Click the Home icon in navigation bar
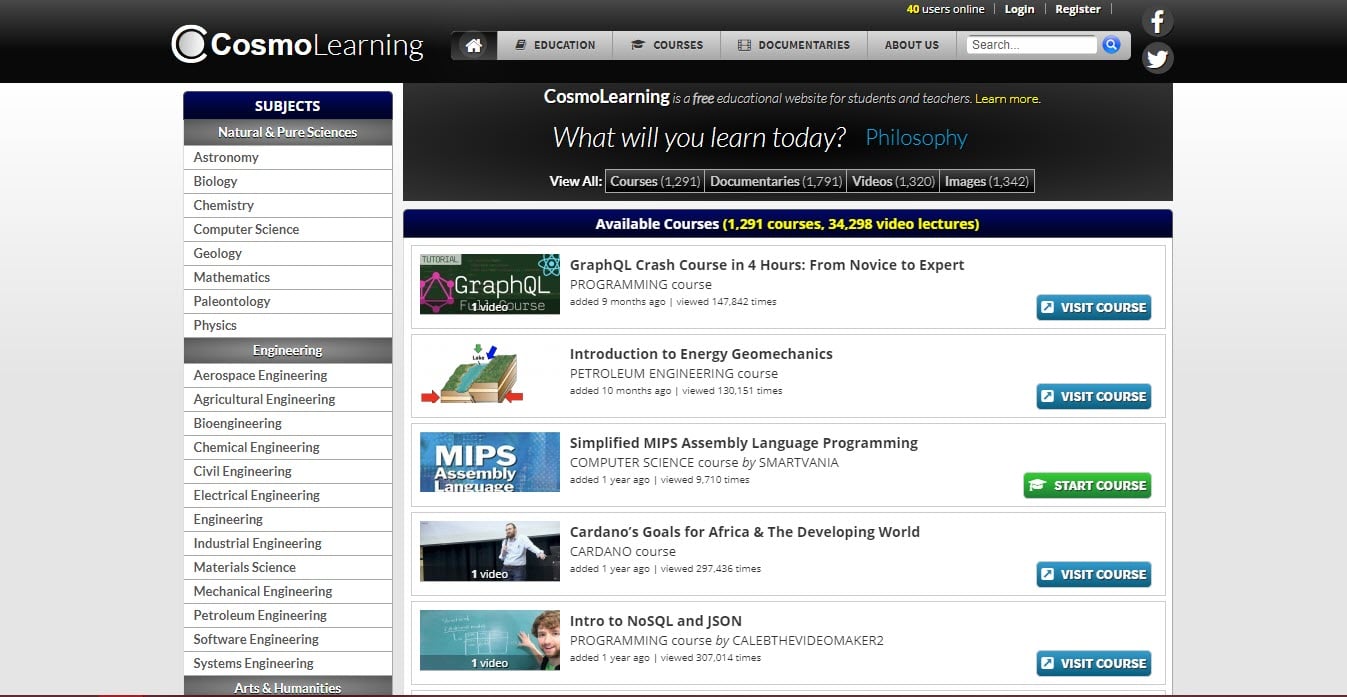1347x697 pixels. (x=474, y=45)
